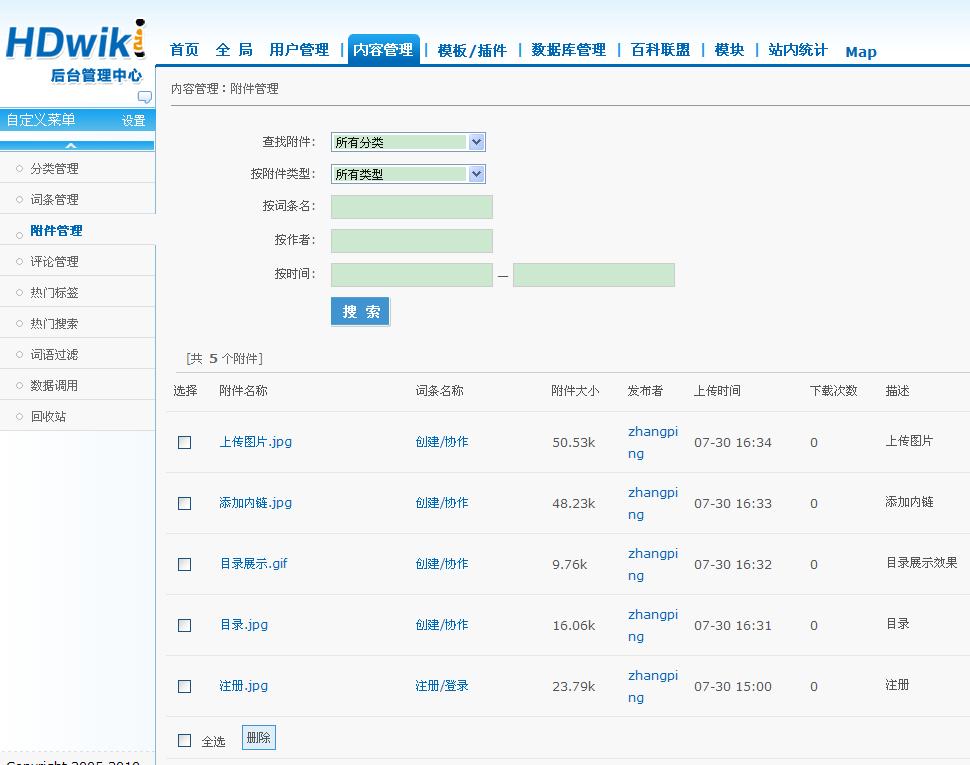Open the 首页 tab
This screenshot has height=765, width=970.
(x=184, y=49)
